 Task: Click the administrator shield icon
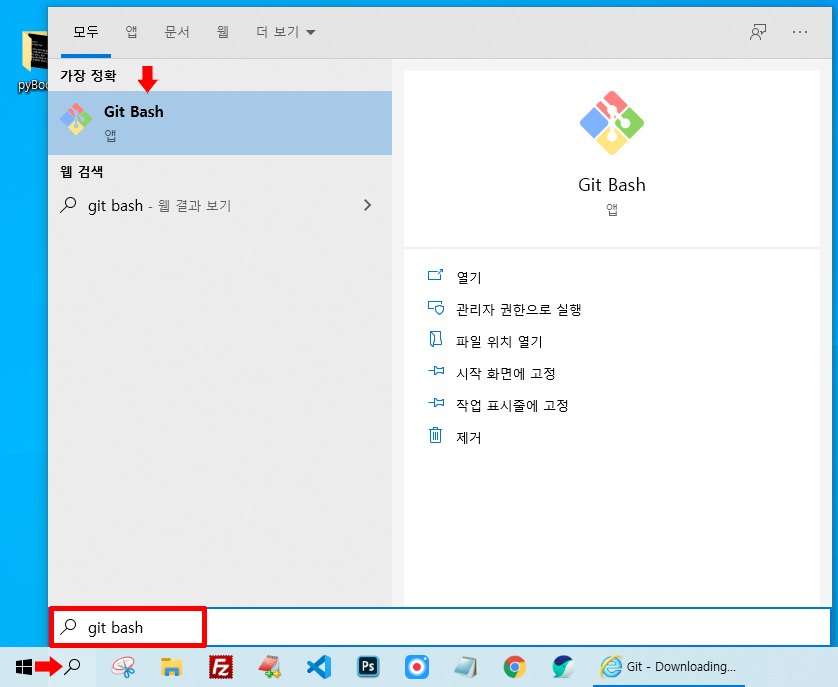(x=436, y=307)
